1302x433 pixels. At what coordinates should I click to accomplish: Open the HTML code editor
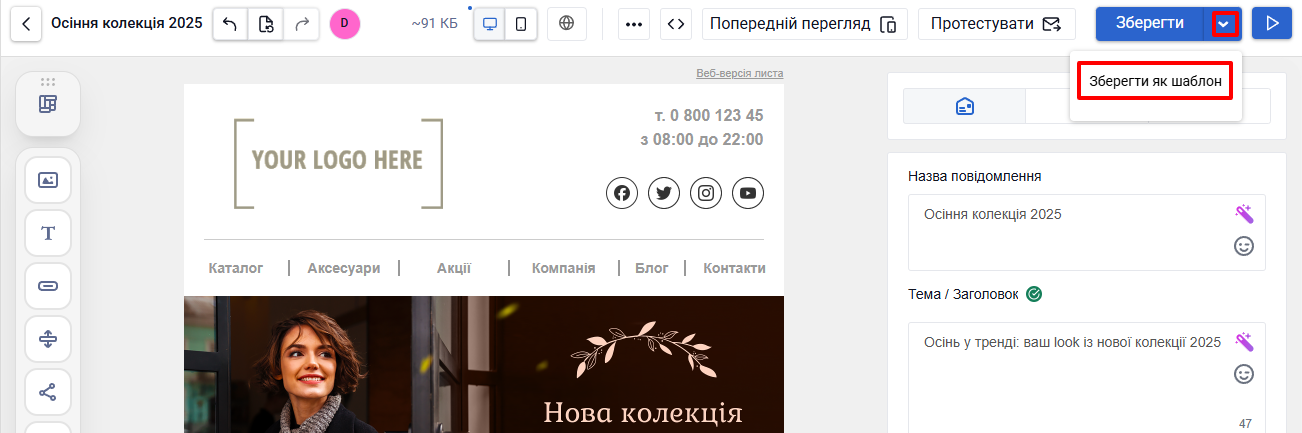[677, 24]
